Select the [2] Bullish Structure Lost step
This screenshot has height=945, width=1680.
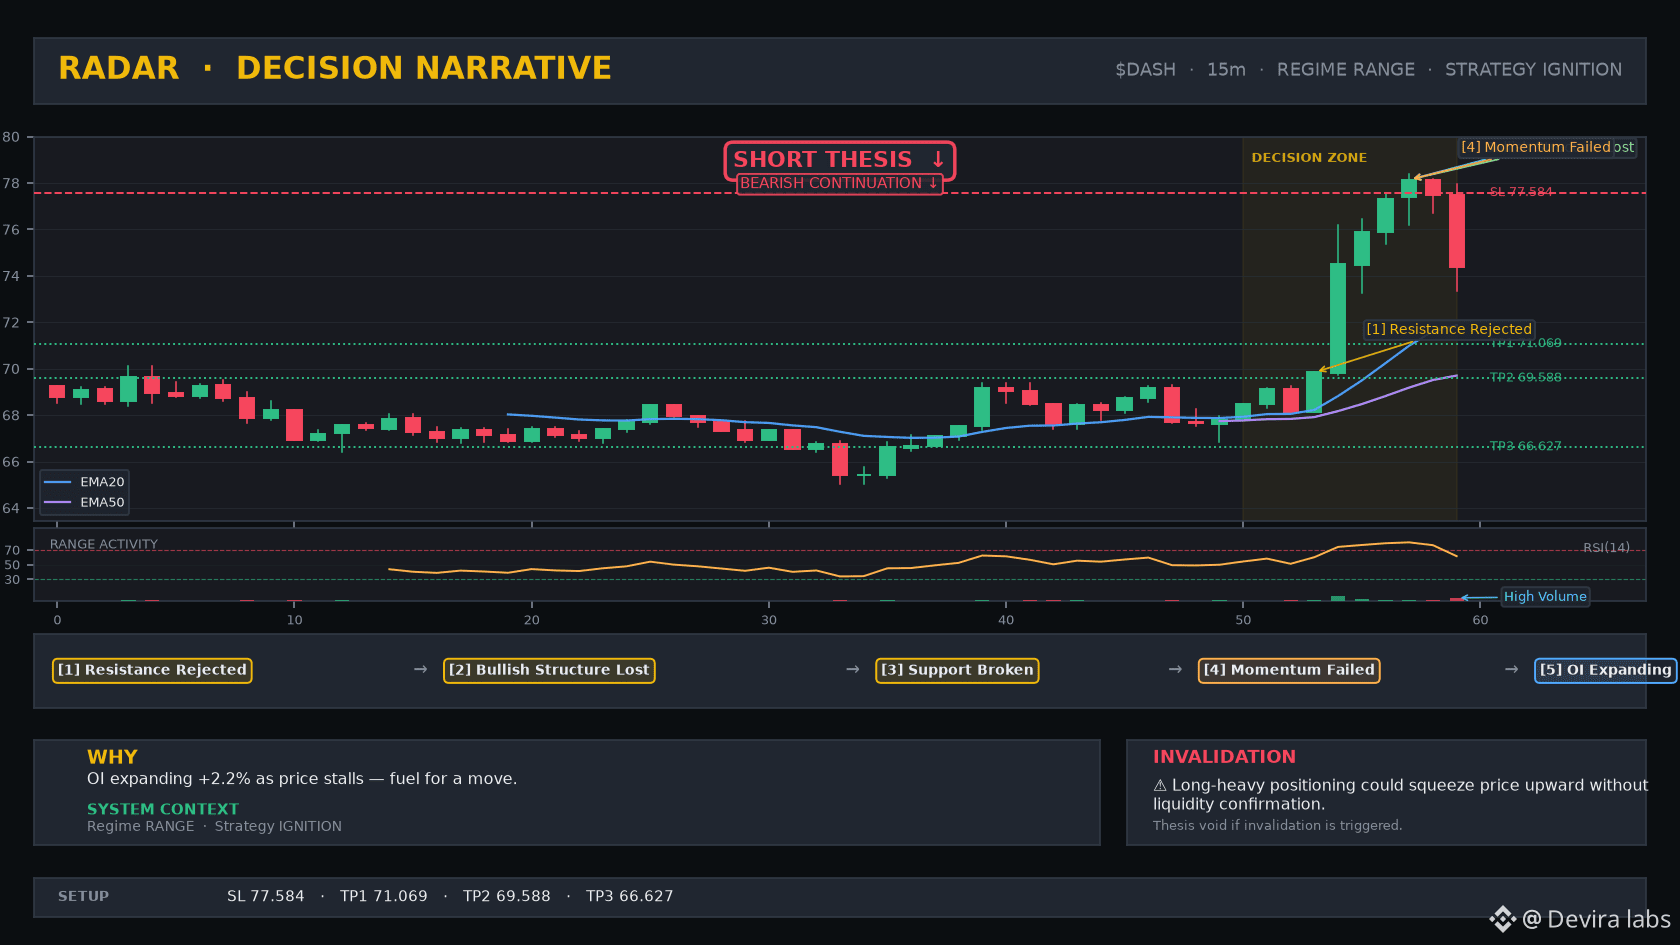549,670
